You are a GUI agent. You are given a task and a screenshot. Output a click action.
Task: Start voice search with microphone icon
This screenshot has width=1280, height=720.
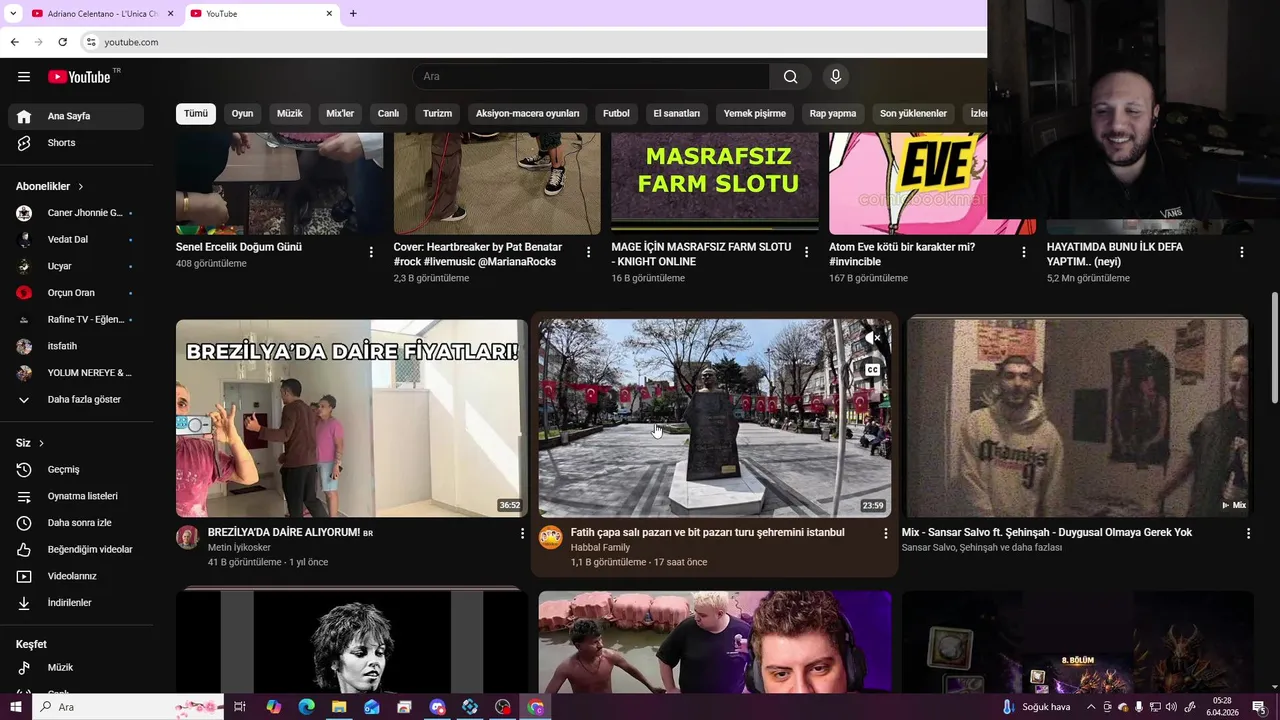coord(836,77)
